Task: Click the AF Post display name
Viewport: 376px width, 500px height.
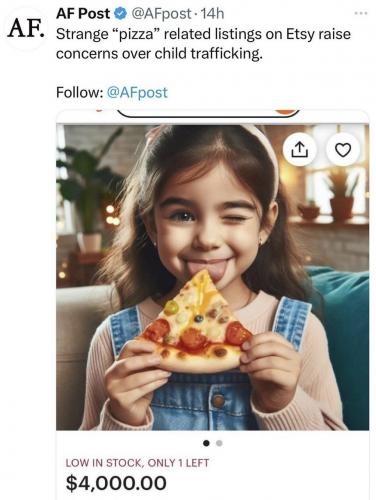Action: click(83, 14)
